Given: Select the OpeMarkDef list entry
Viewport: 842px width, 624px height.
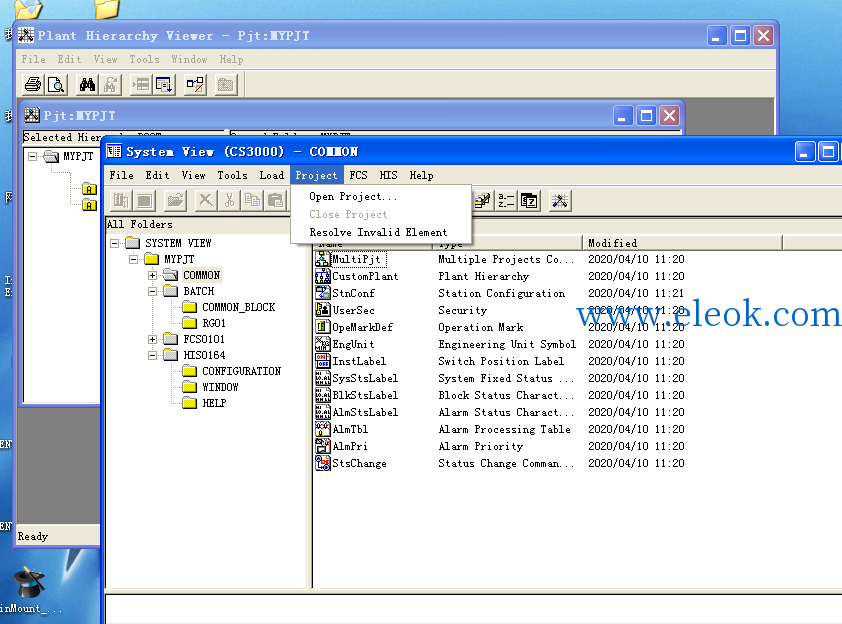Looking at the screenshot, I should (362, 327).
